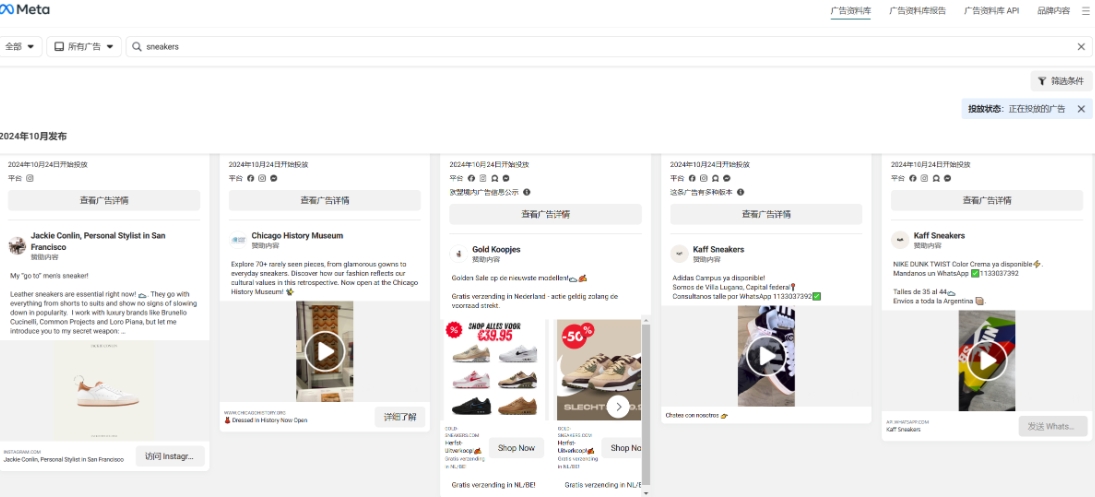The height and width of the screenshot is (497, 1095).
Task: Open the 筛选条件 filters panel
Action: point(1061,81)
